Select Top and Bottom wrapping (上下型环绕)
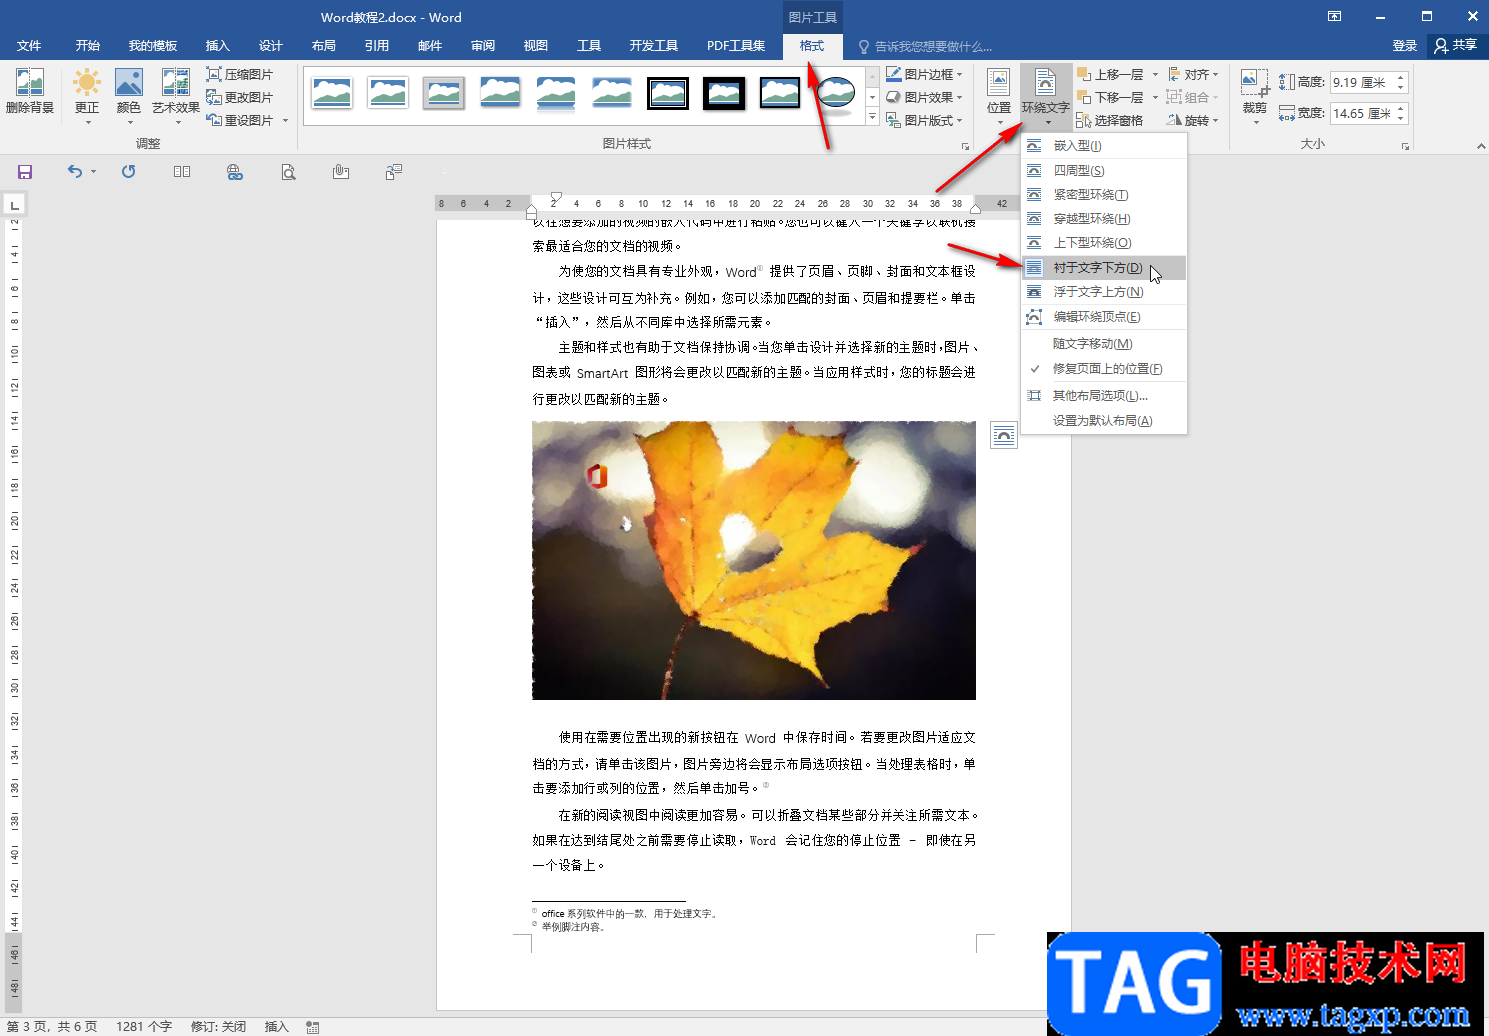Screen dimensions: 1489x1036 (x=1104, y=243)
